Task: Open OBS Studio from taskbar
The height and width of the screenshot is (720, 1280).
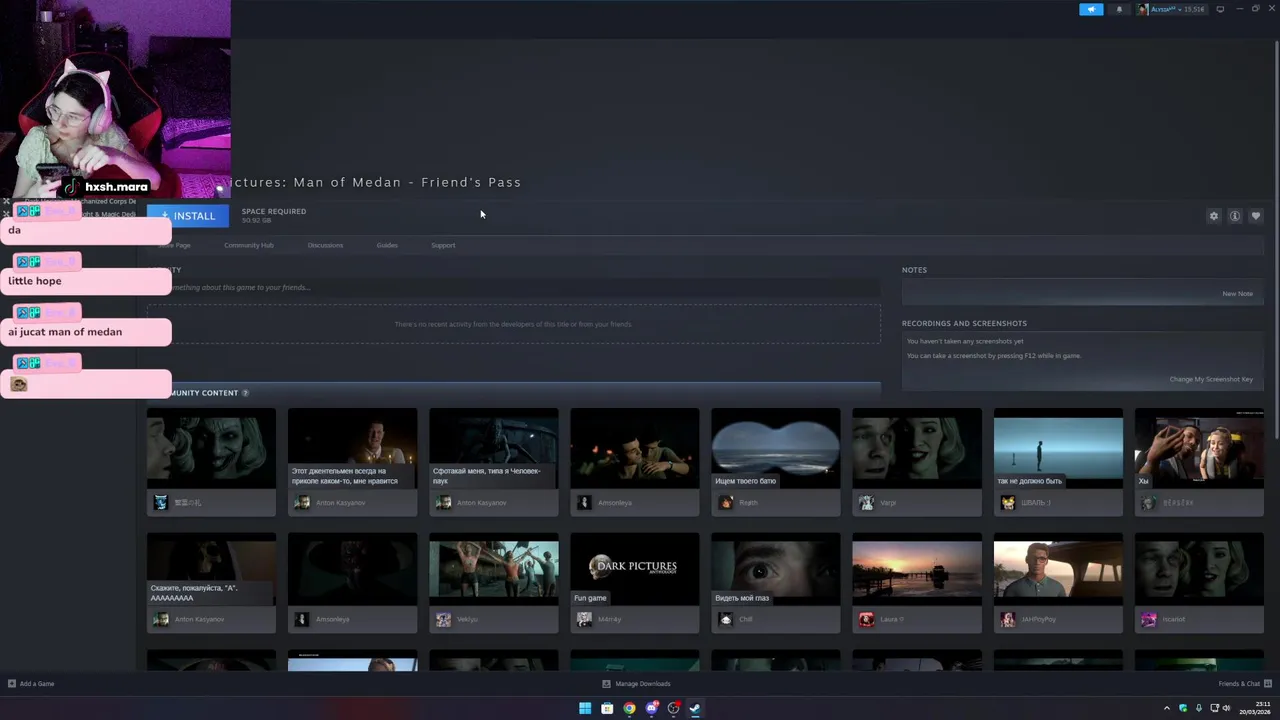Action: [673, 709]
